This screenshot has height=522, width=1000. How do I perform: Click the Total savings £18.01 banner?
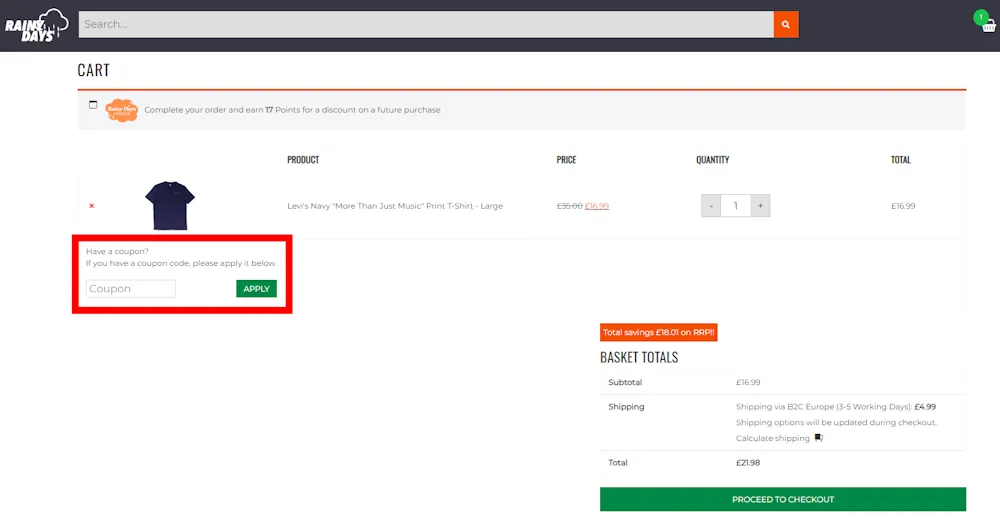[x=658, y=332]
